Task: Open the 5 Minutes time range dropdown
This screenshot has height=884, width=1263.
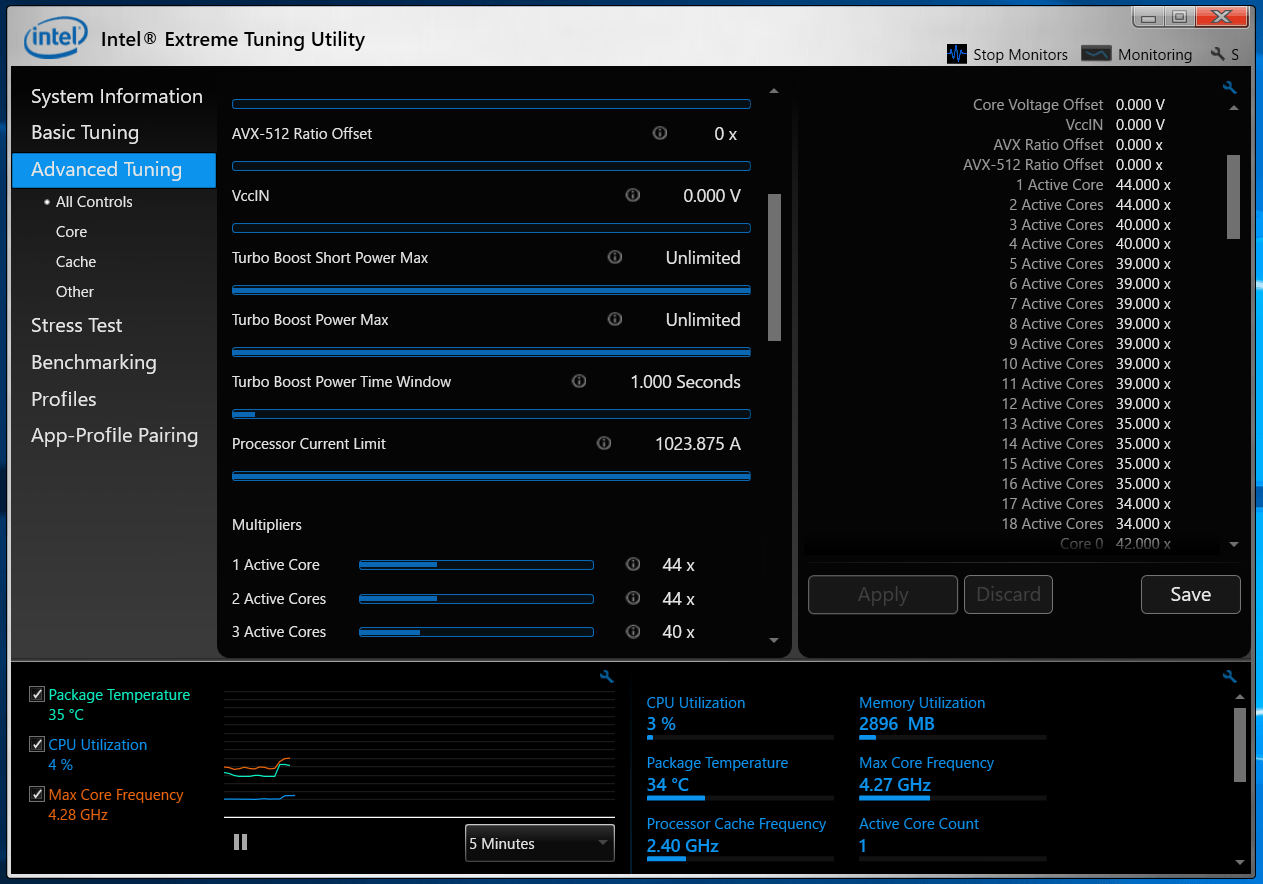Action: 539,843
